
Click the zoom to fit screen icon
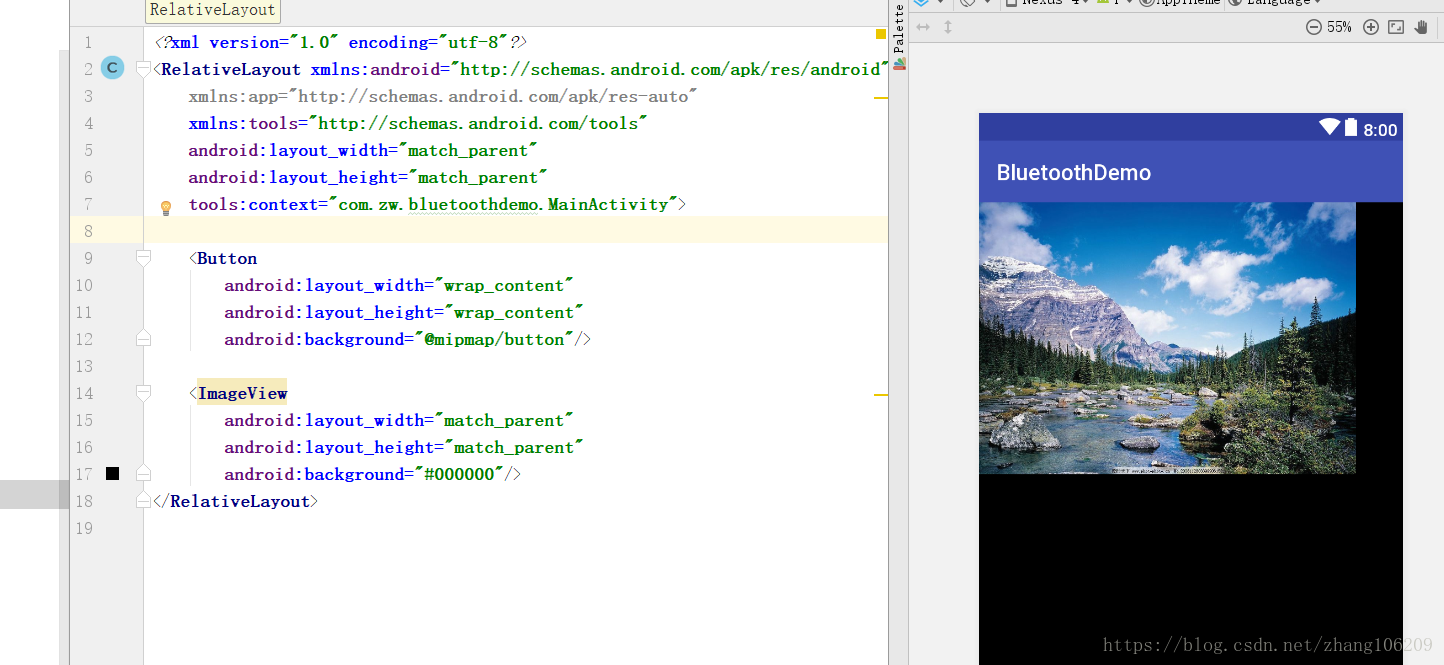pyautogui.click(x=1396, y=27)
